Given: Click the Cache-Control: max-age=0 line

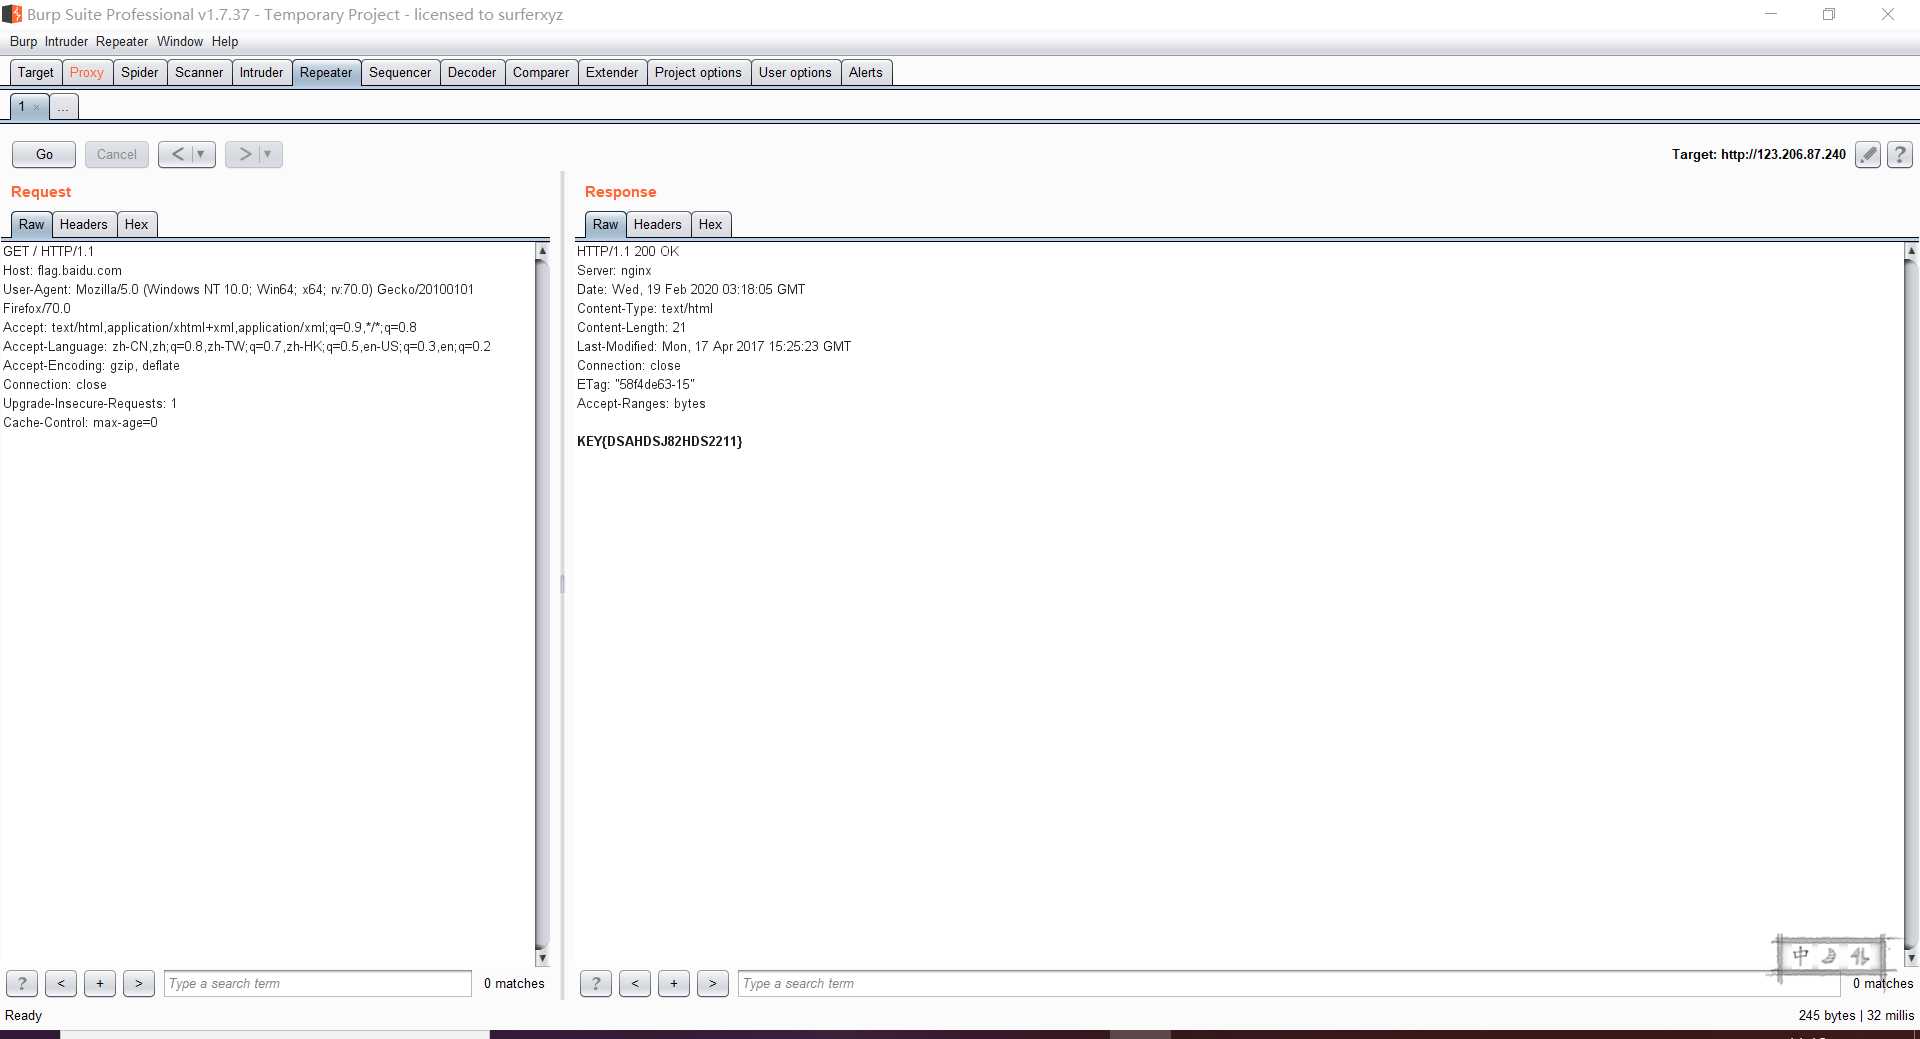Looking at the screenshot, I should [x=80, y=423].
